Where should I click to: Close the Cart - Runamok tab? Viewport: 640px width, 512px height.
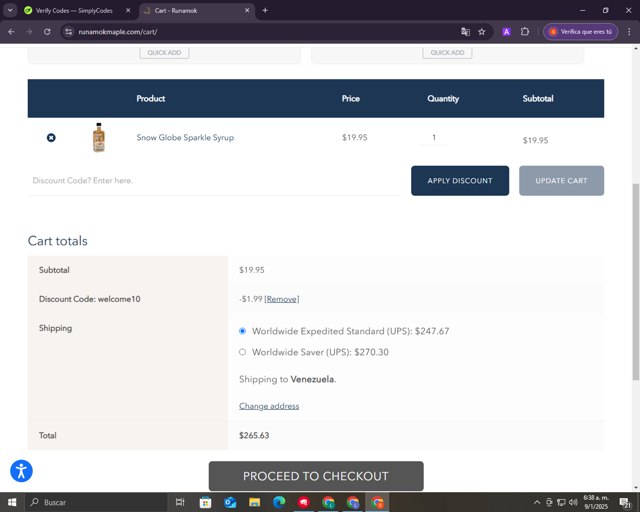click(x=247, y=11)
